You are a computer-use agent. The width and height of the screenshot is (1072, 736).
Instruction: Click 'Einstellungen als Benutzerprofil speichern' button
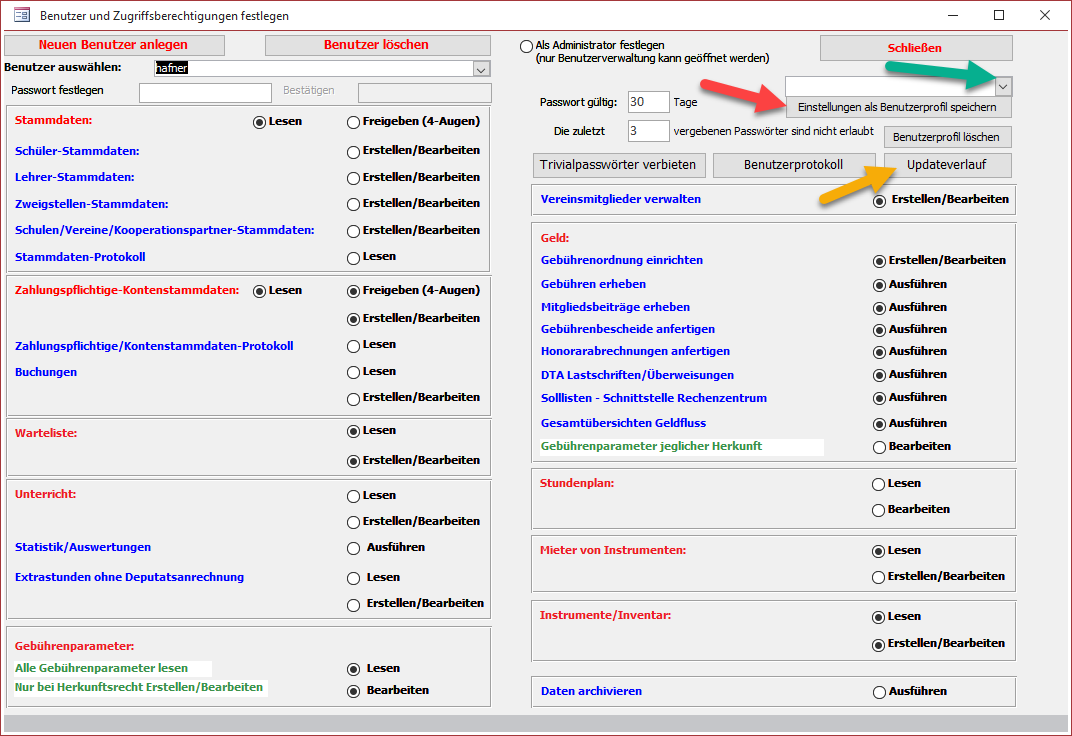pyautogui.click(x=898, y=107)
